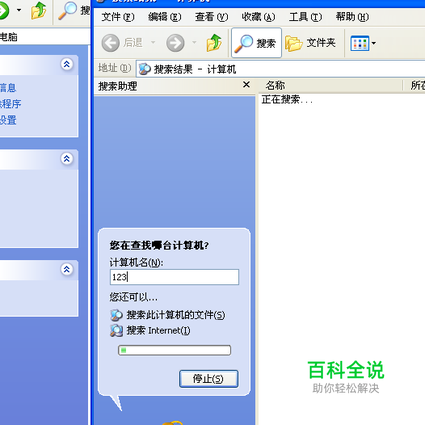The height and width of the screenshot is (425, 425).
Task: Open the 编辑(E) menu
Action: (165, 17)
